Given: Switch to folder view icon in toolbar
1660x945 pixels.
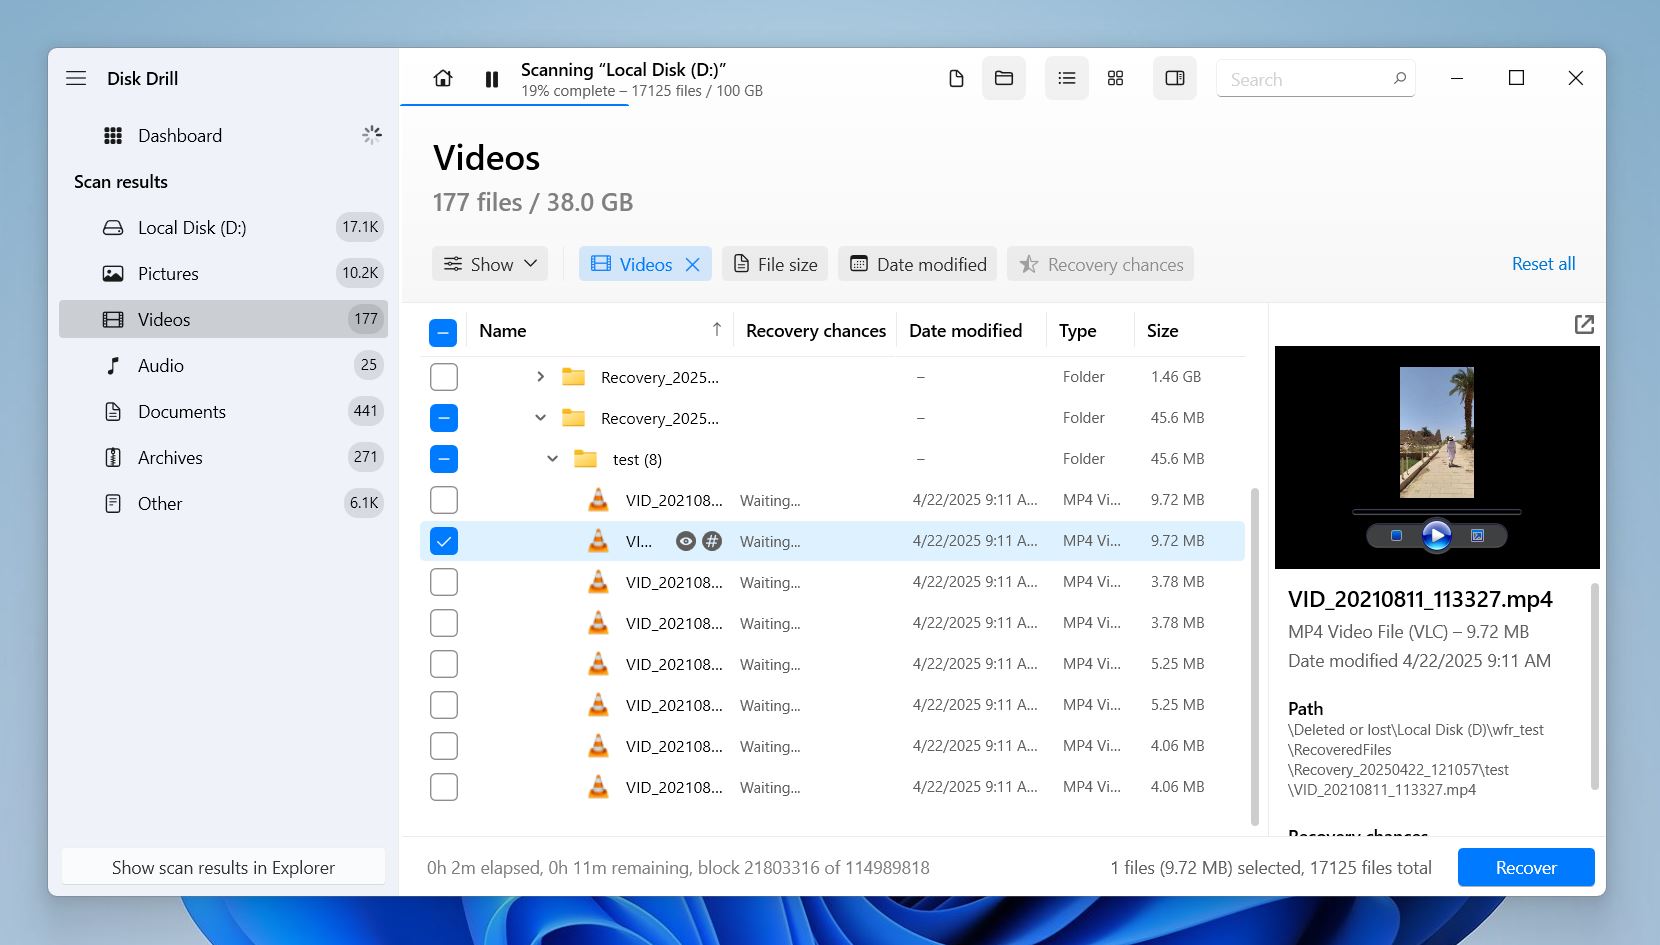Looking at the screenshot, I should (1004, 78).
